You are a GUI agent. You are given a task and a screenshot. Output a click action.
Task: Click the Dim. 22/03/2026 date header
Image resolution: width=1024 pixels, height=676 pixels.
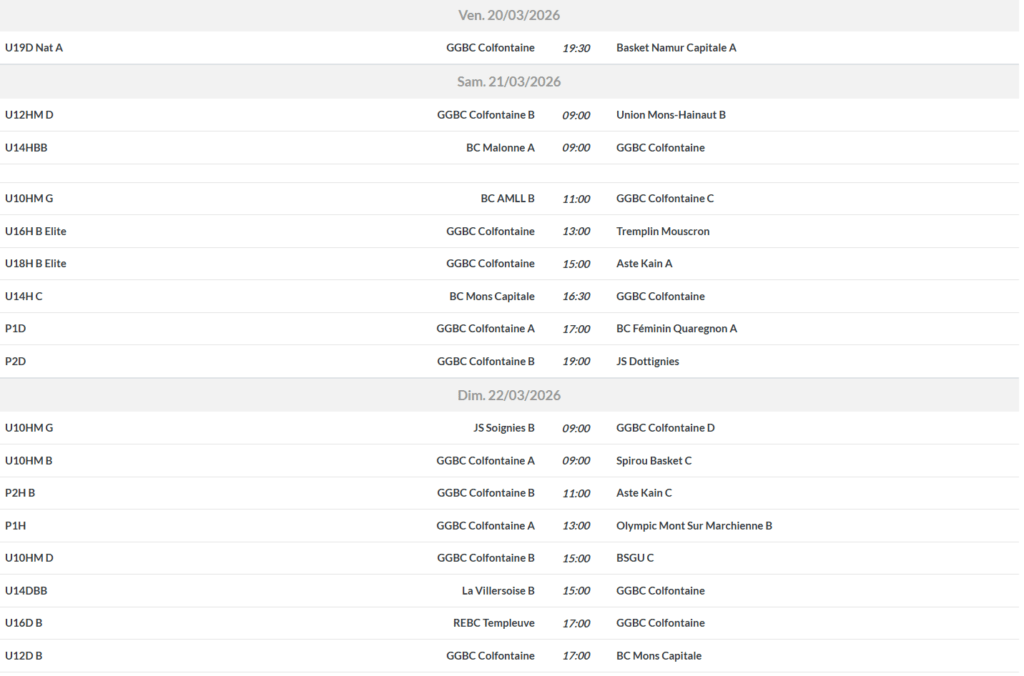coord(509,395)
